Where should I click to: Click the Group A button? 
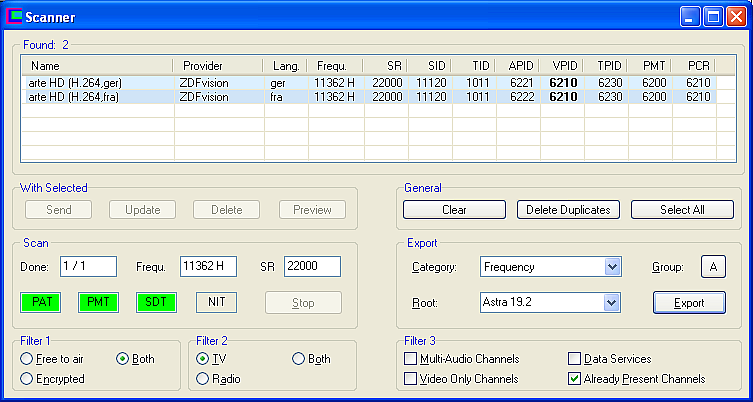(713, 267)
